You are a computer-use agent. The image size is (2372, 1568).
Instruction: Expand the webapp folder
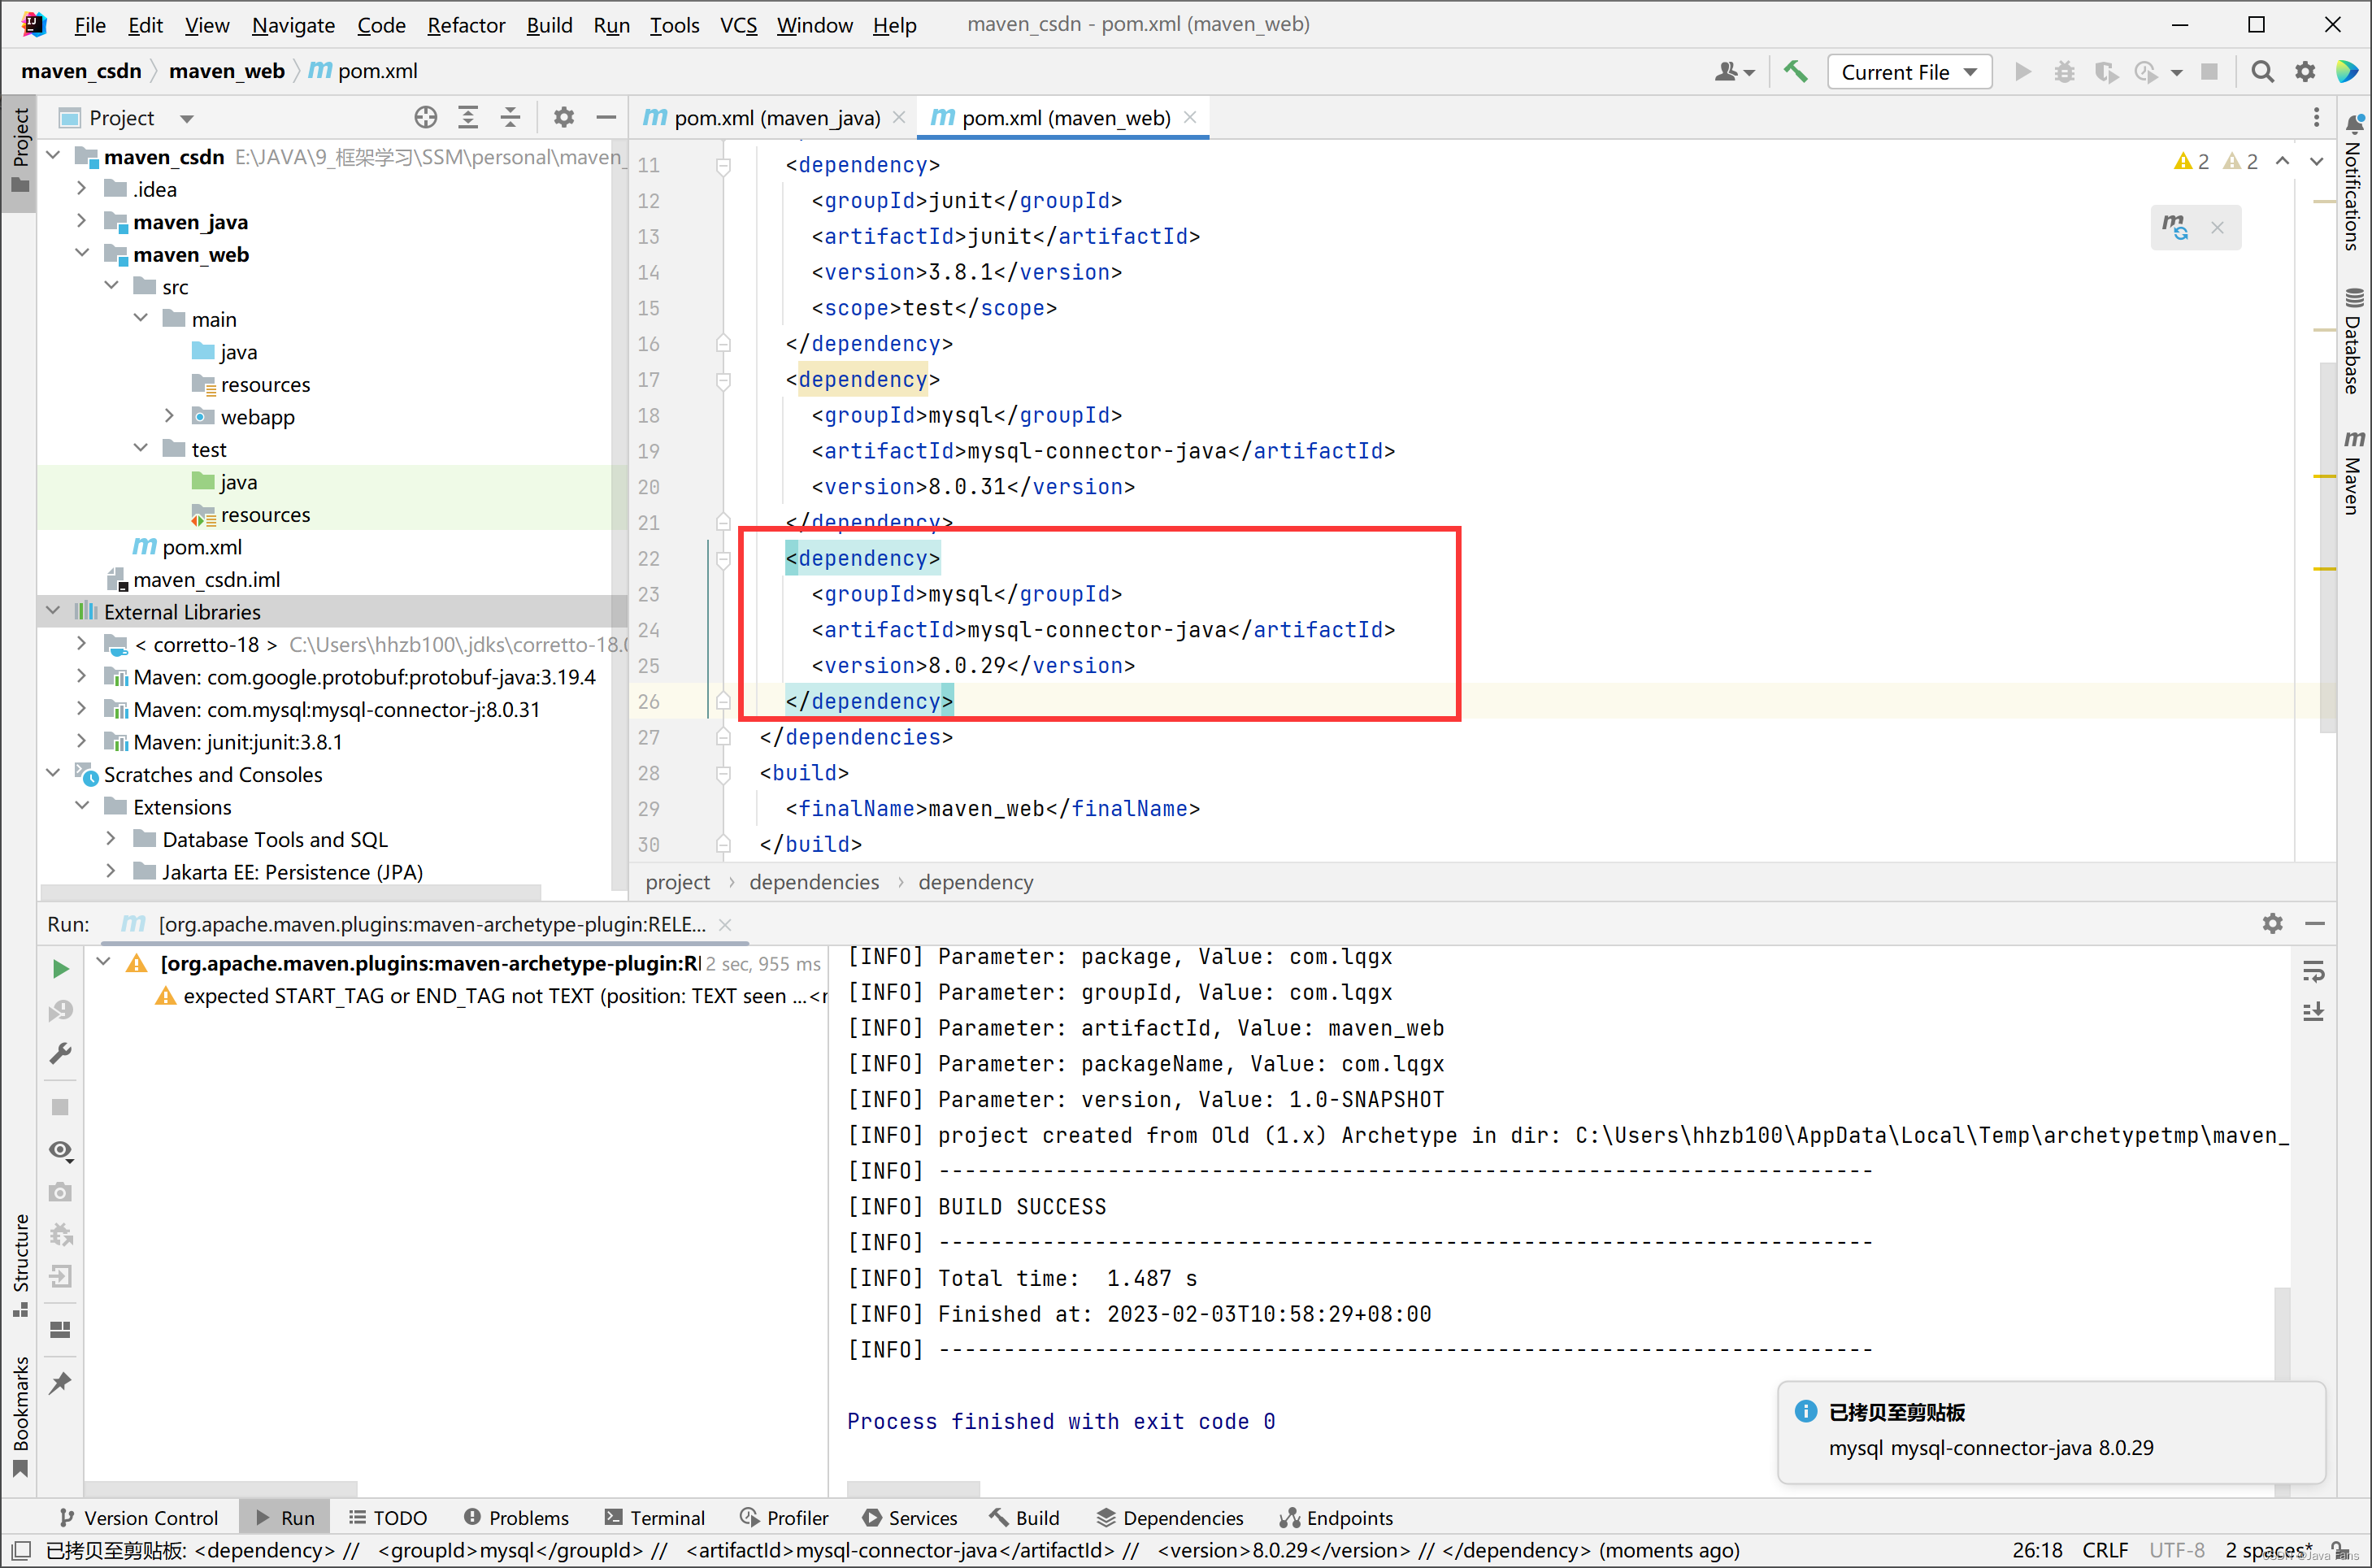(169, 416)
